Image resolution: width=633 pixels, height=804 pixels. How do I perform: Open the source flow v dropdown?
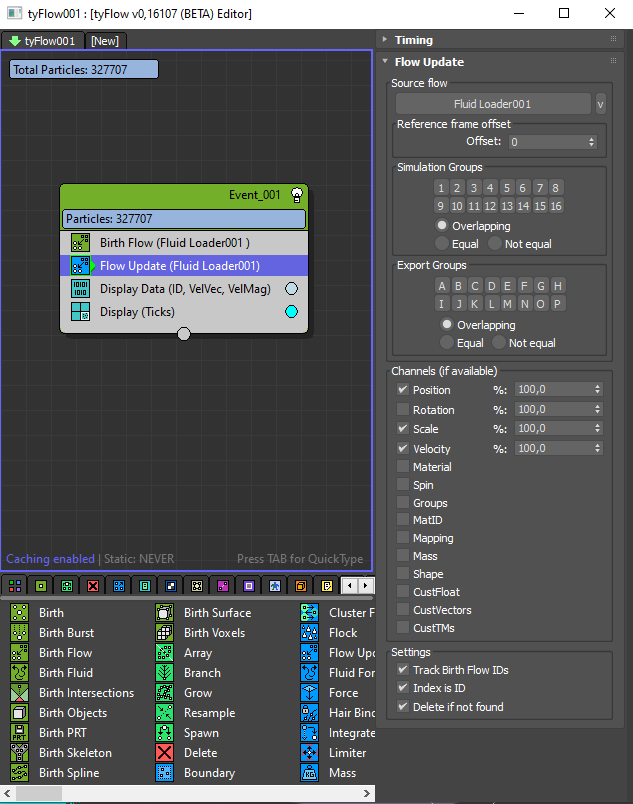coord(600,104)
